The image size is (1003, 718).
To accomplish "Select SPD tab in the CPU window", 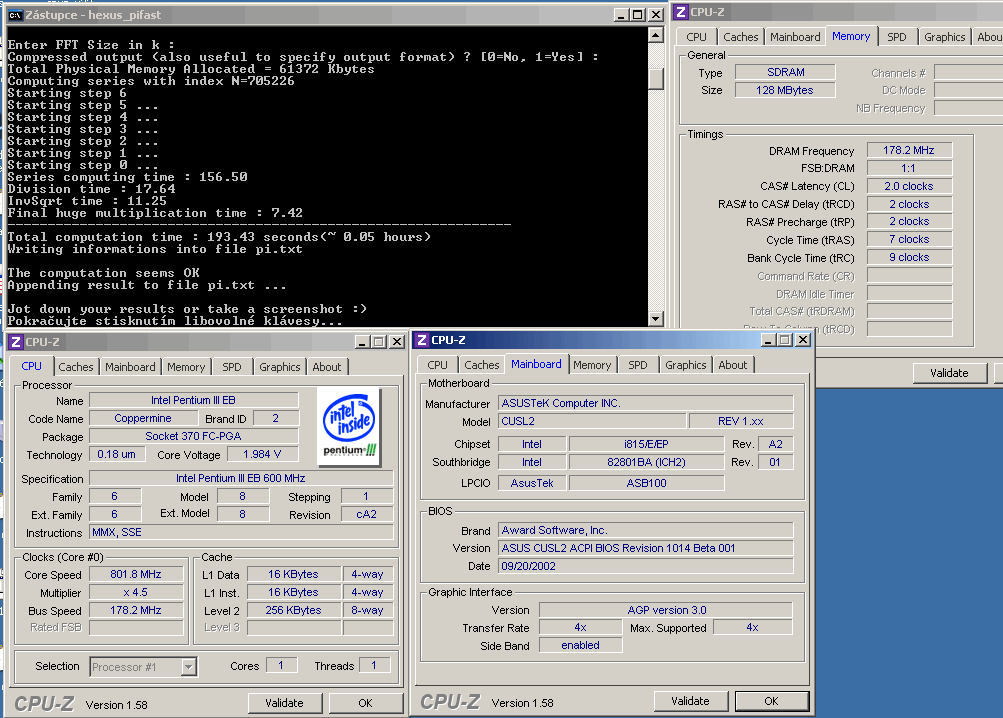I will coord(232,367).
